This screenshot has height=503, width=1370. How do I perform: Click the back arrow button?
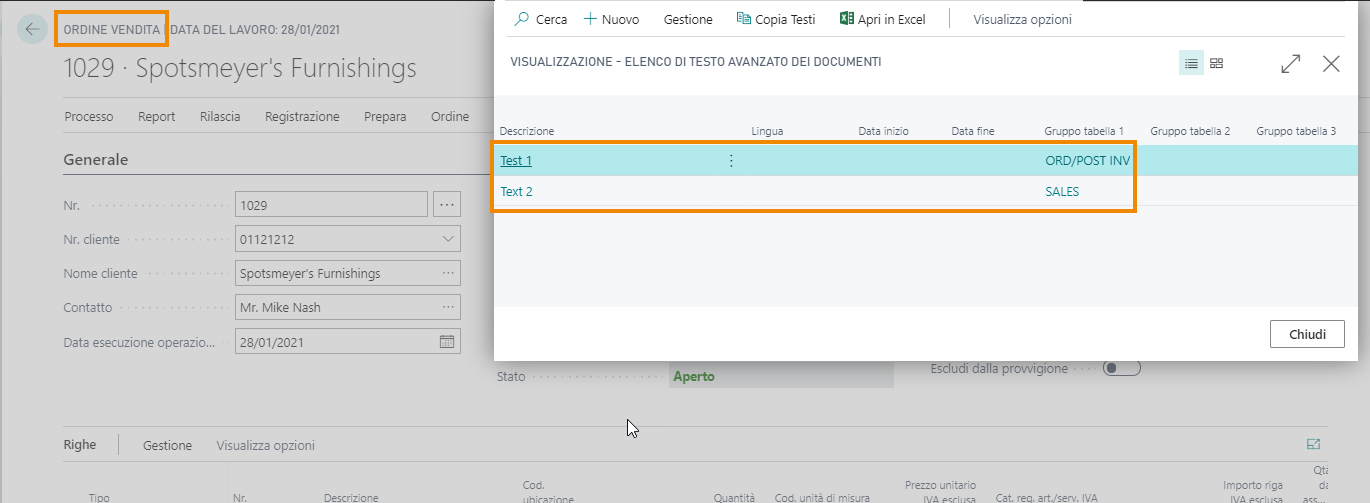[x=32, y=29]
